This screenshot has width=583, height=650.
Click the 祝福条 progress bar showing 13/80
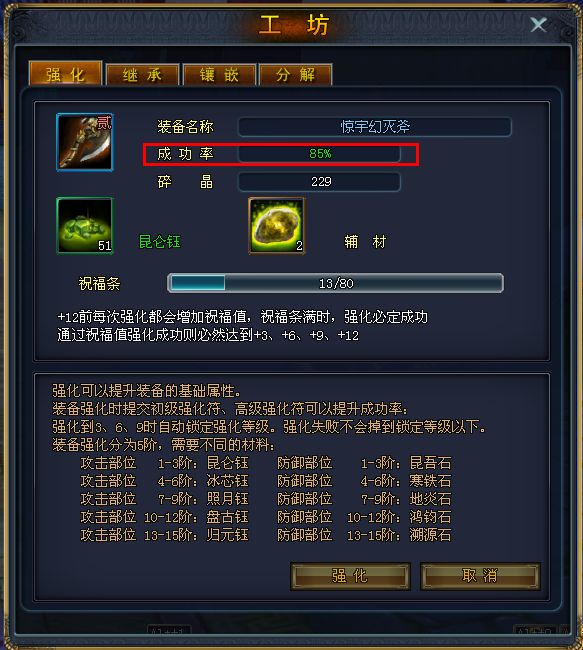[x=335, y=284]
